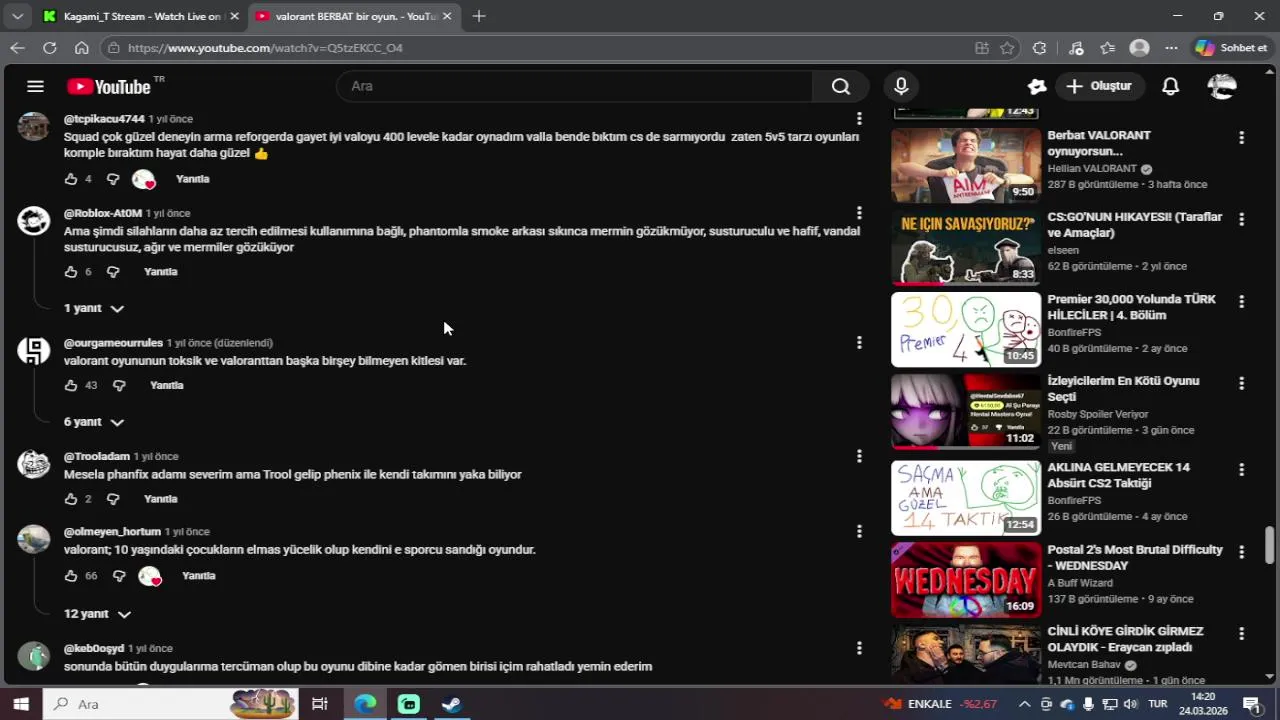Open İzleyicilerim En Kötü Oyunu Seçti title
The image size is (1280, 720).
tap(1123, 389)
